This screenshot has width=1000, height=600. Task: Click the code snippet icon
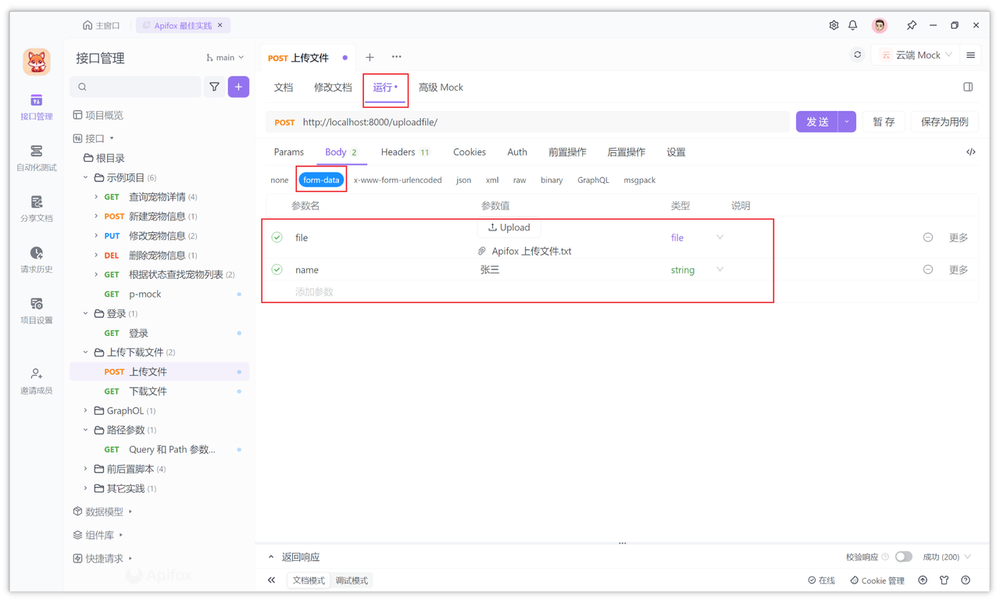coord(970,152)
